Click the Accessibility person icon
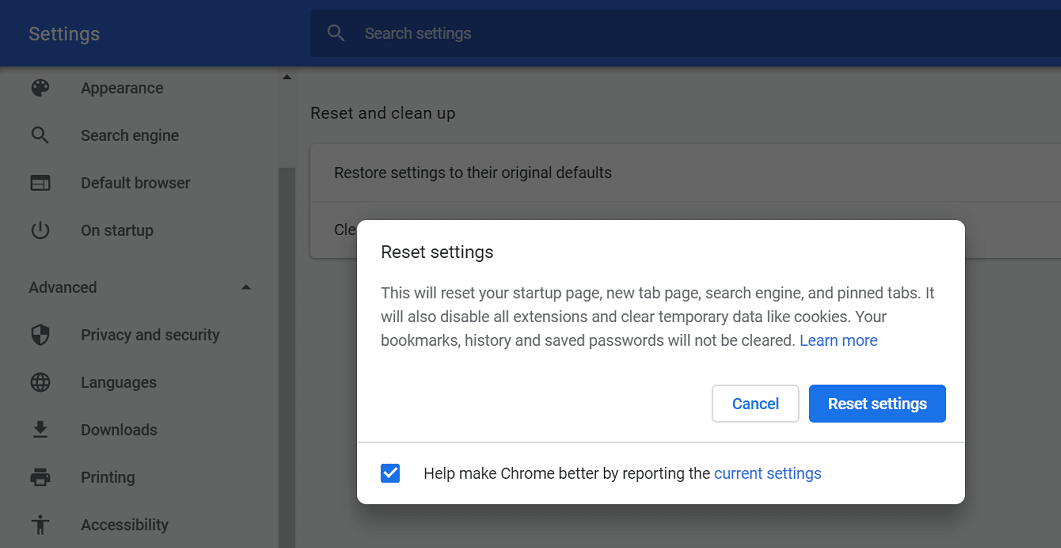This screenshot has width=1061, height=548. (40, 524)
